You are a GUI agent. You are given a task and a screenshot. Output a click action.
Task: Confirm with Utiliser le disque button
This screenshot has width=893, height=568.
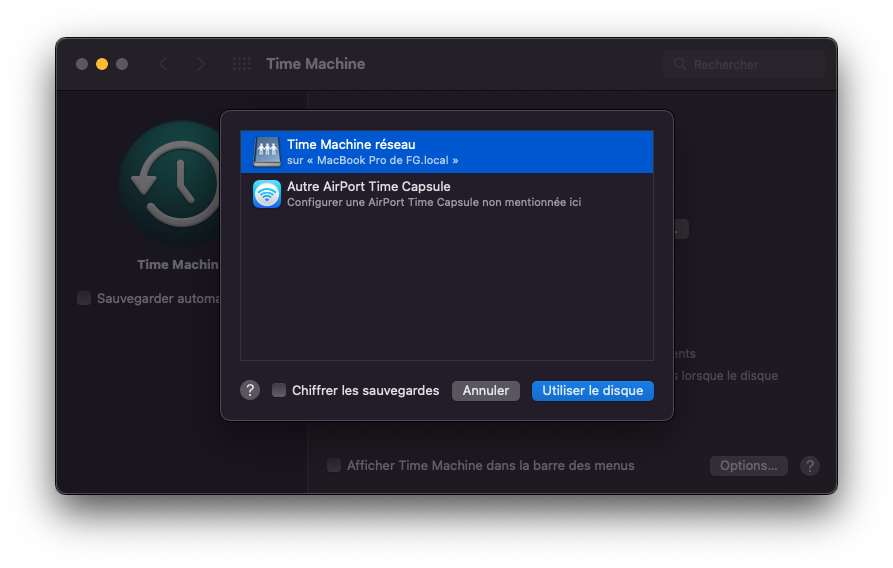click(593, 391)
